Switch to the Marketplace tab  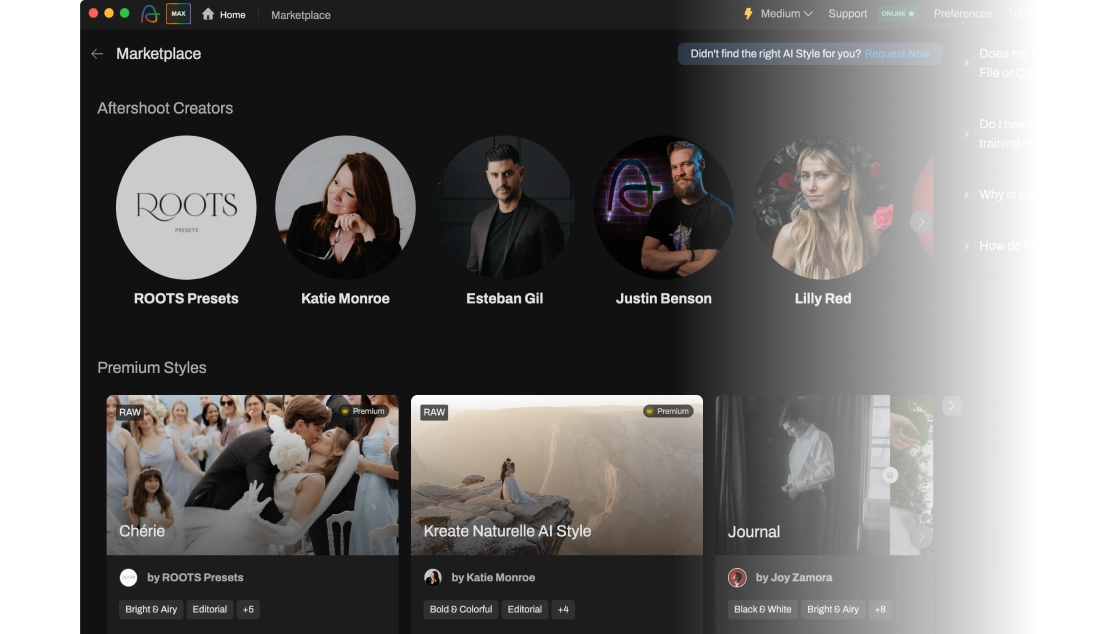[300, 15]
